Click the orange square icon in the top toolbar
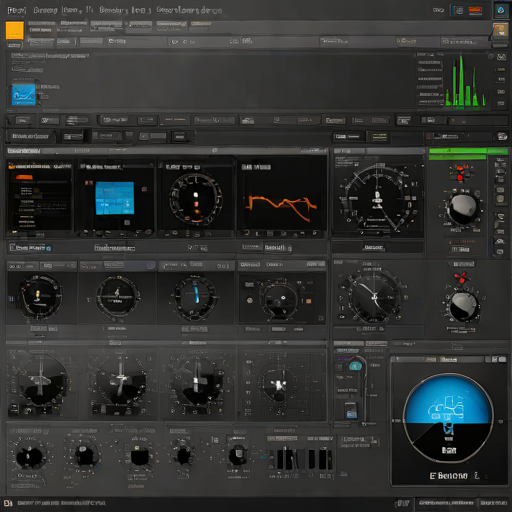 click(15, 31)
